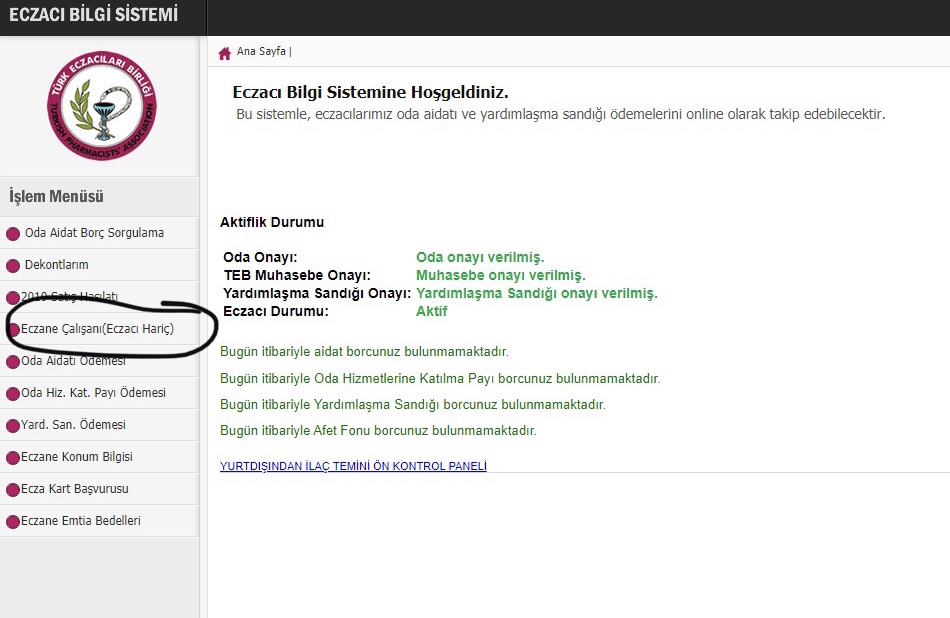Click the home icon beside Ana Sayfa
The width and height of the screenshot is (950, 618).
tap(225, 52)
